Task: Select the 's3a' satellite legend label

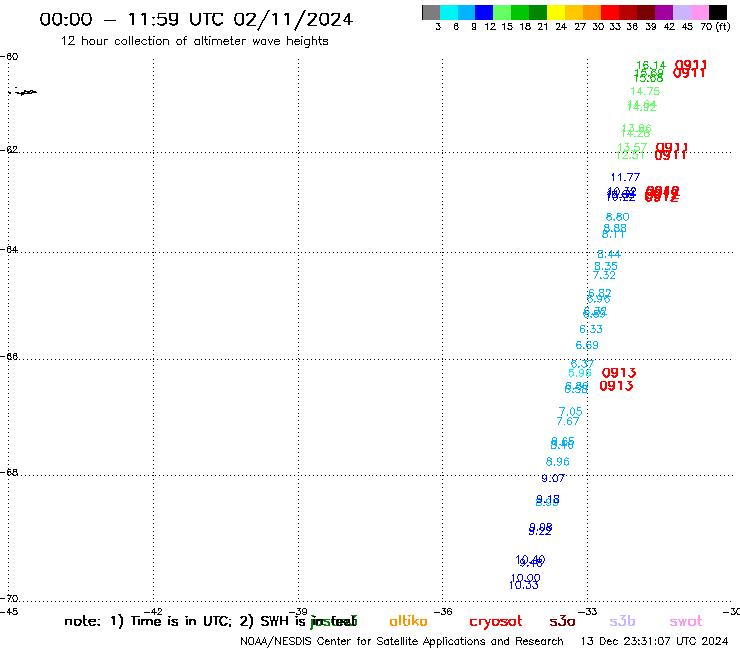Action: pyautogui.click(x=563, y=621)
